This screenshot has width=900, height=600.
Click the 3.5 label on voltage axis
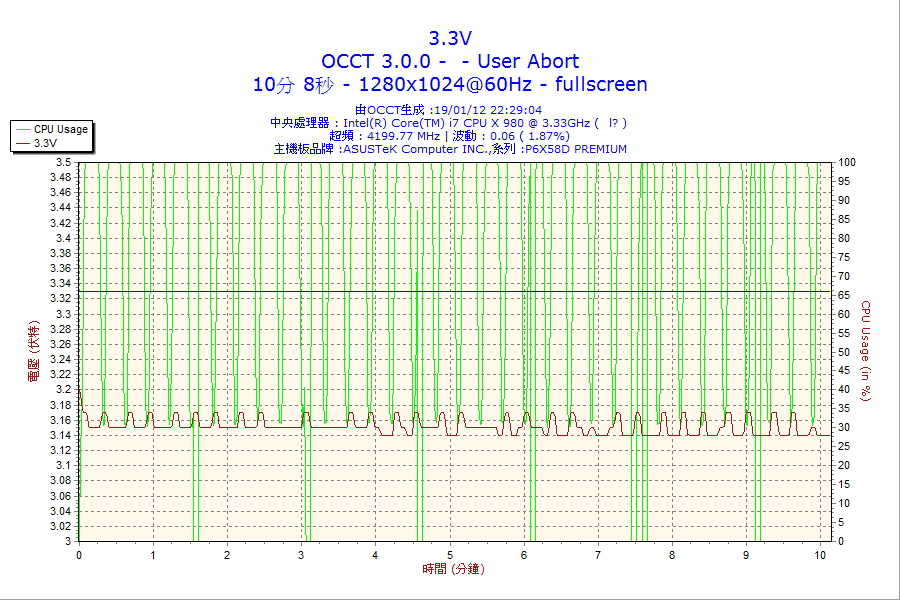64,162
